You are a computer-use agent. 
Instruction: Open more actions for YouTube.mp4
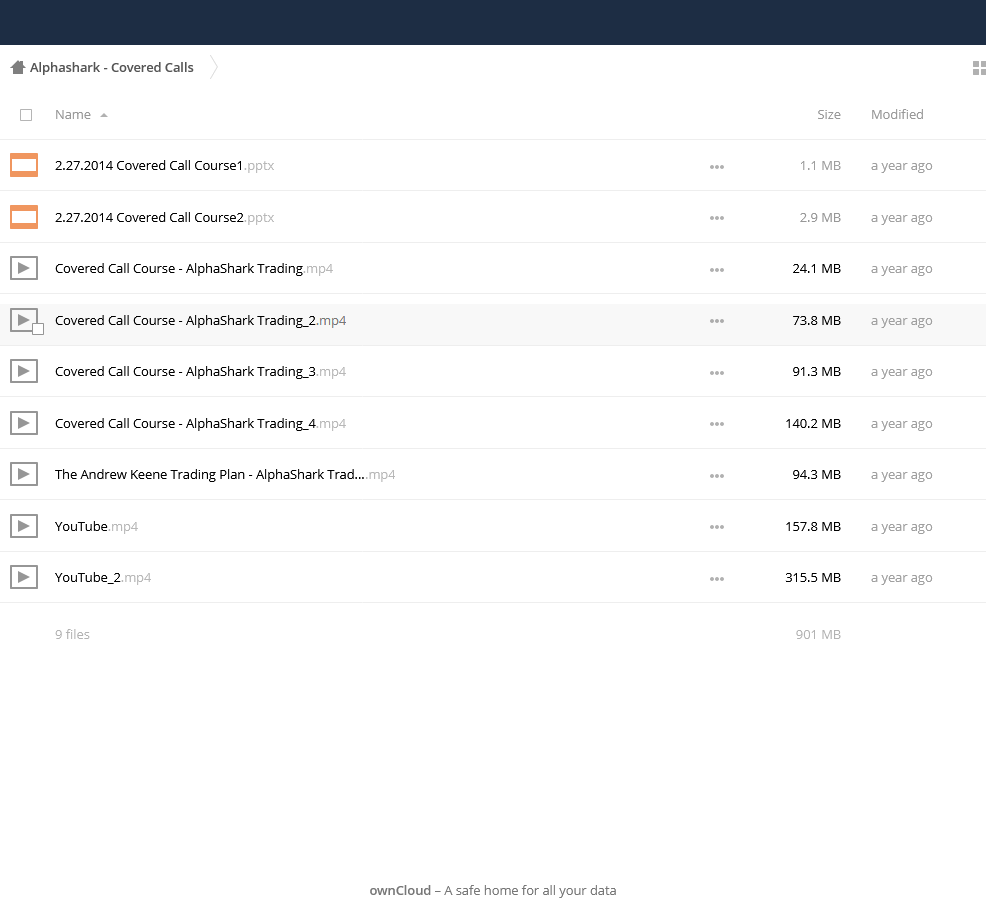tap(717, 528)
